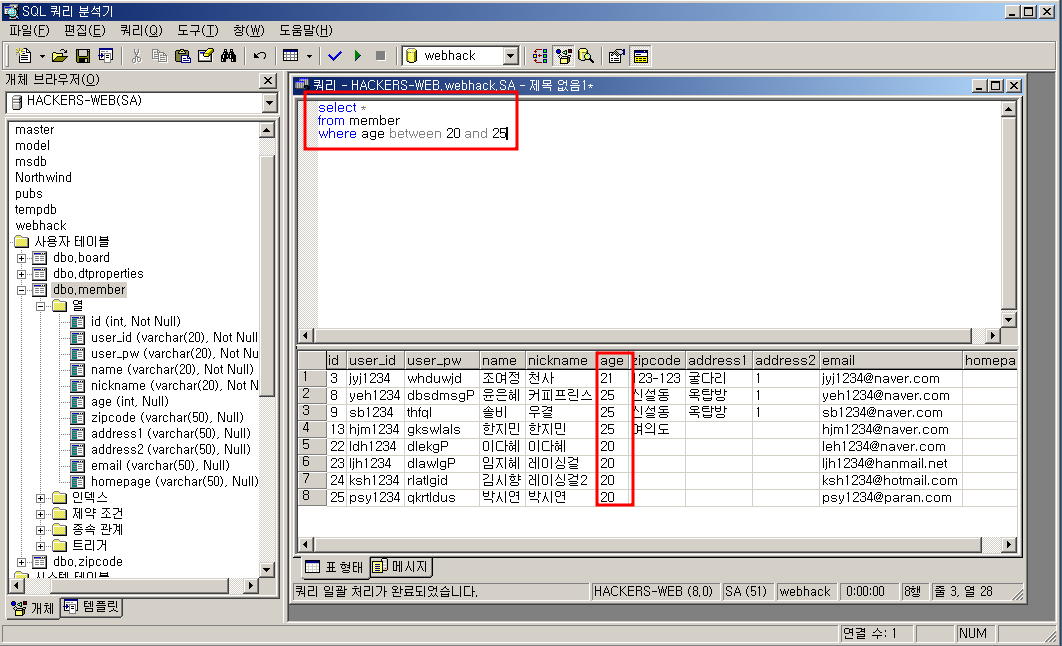Expand the dbo.zipcode table node
The height and width of the screenshot is (646, 1062).
(22, 562)
